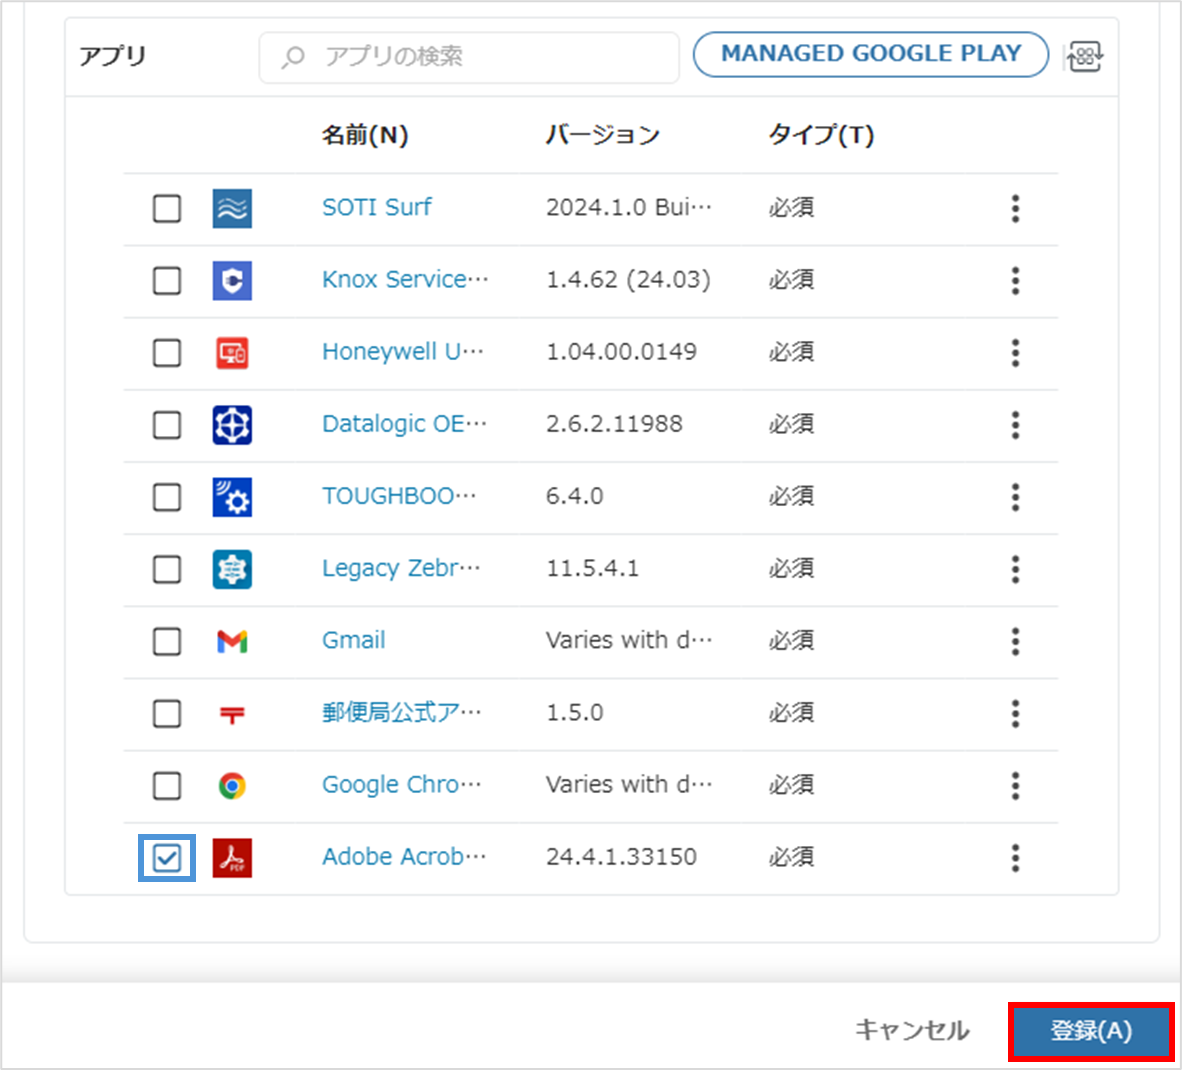Open the Knox Service app link

tap(405, 280)
